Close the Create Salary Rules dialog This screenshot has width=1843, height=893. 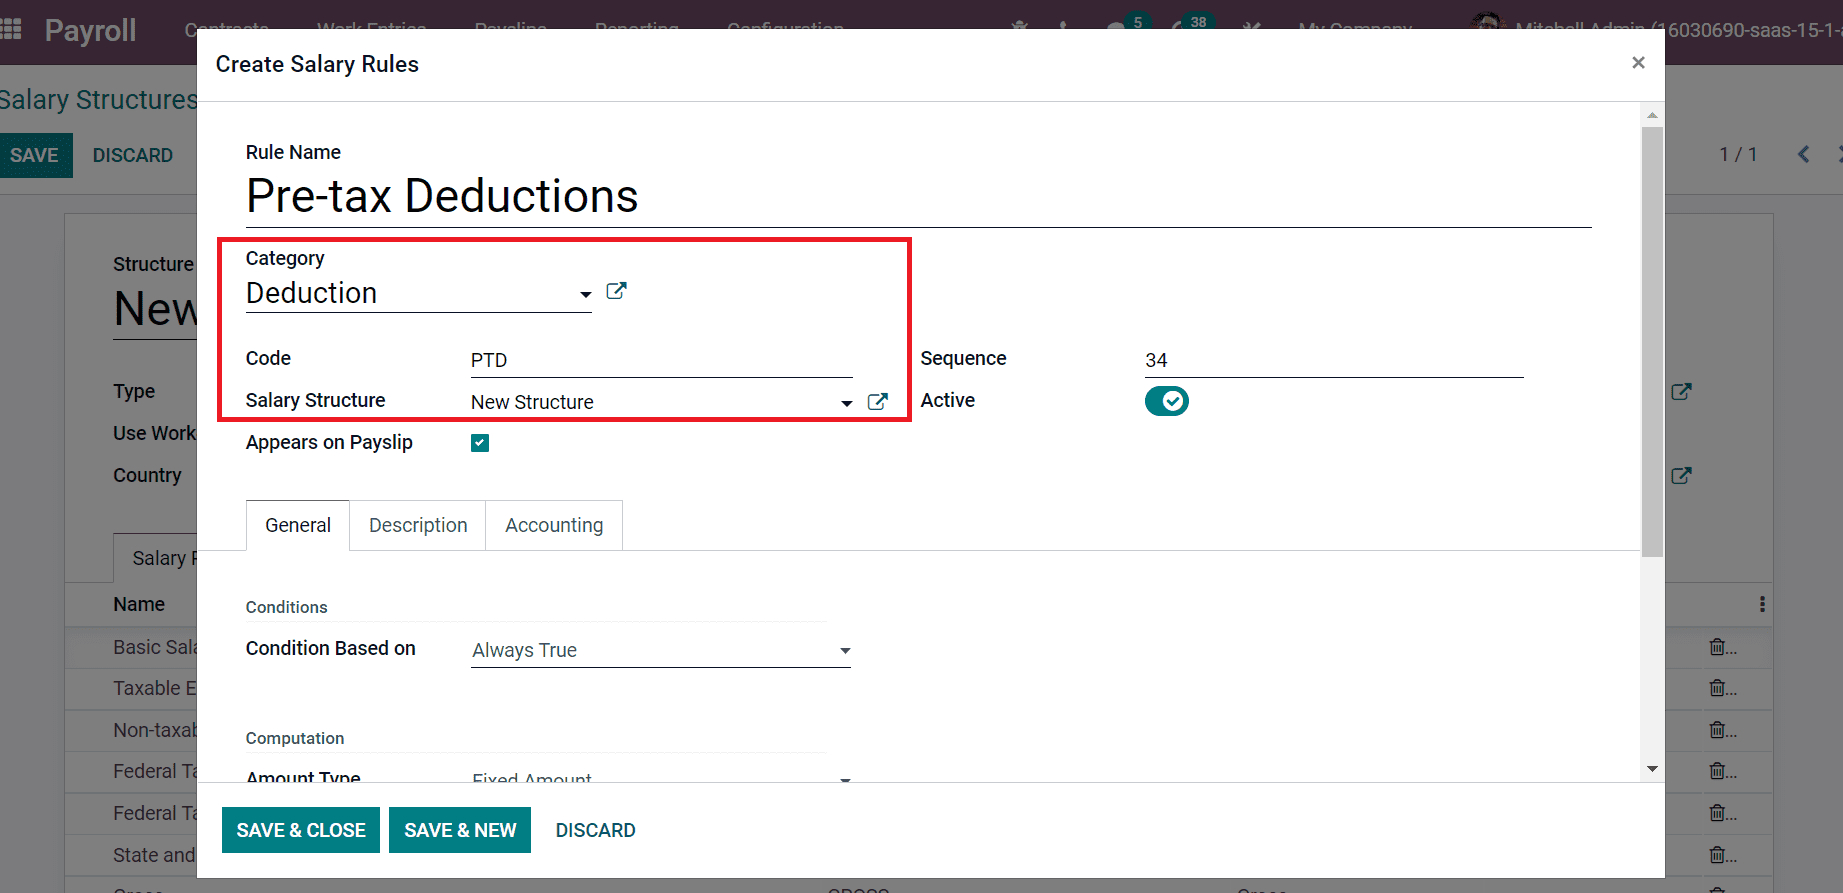coord(1638,63)
